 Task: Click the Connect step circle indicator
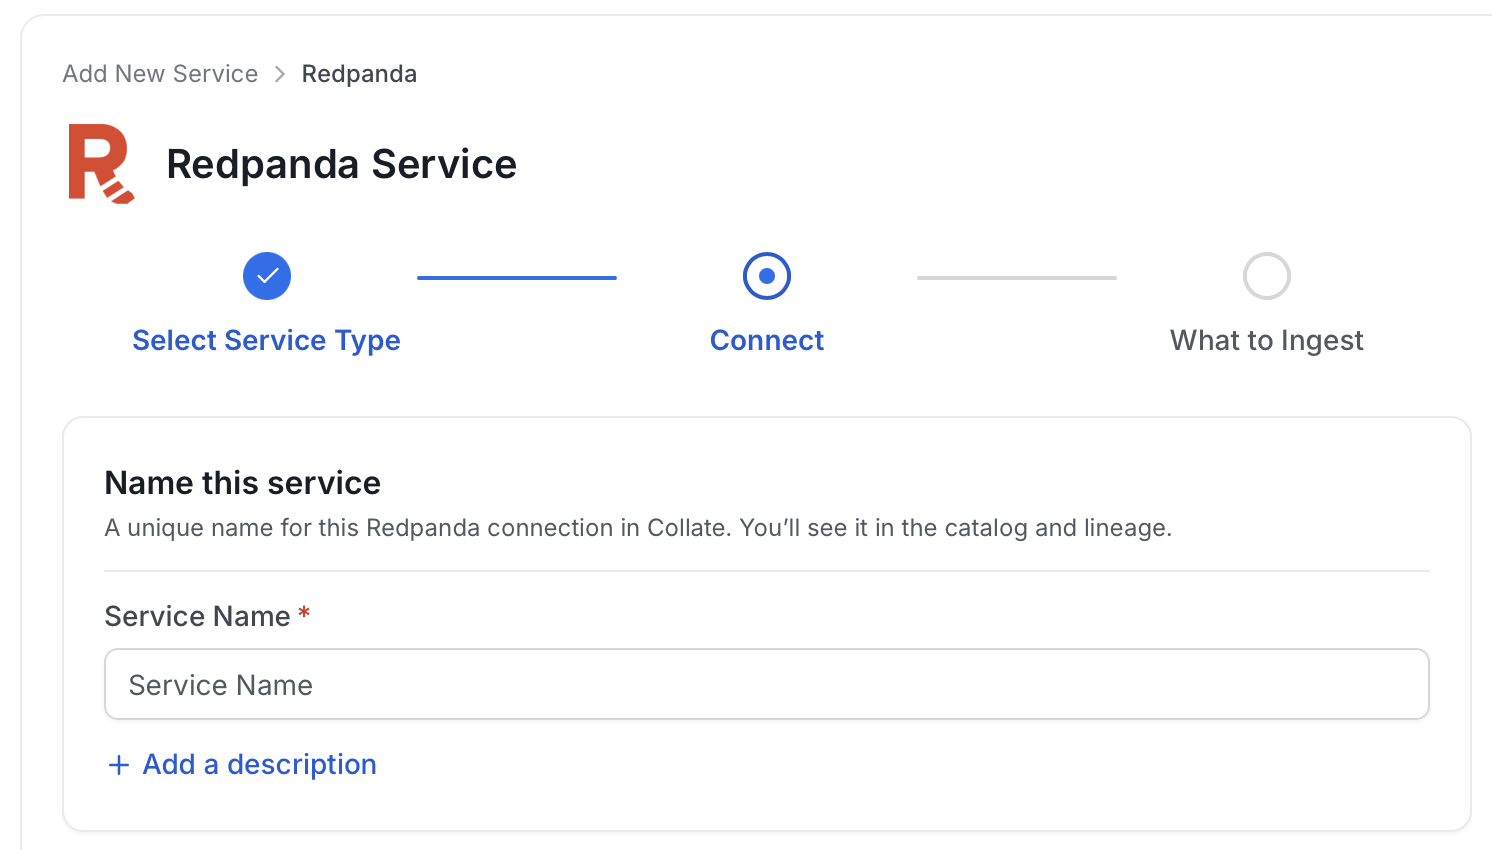(x=767, y=276)
